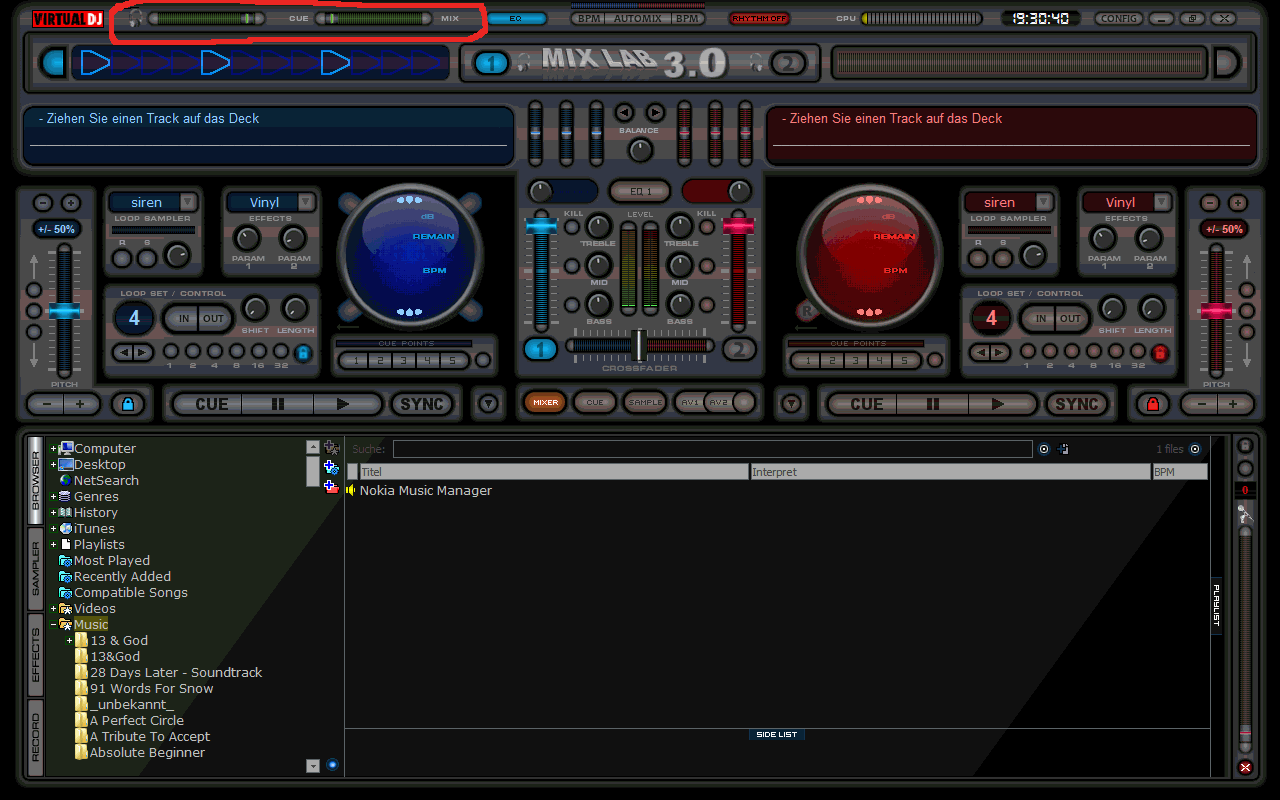This screenshot has height=800, width=1280.
Task: Click the round down-arrow button beside left SYNC
Action: (x=487, y=404)
